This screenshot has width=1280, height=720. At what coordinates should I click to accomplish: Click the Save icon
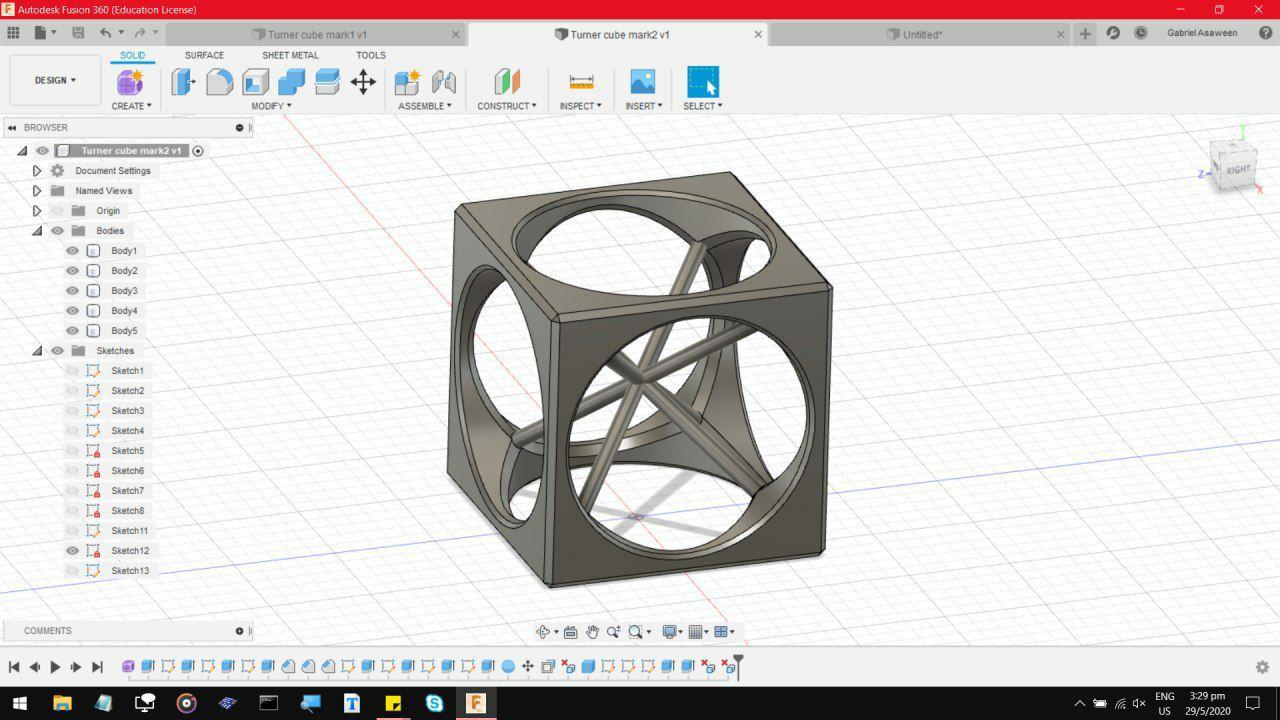[78, 33]
